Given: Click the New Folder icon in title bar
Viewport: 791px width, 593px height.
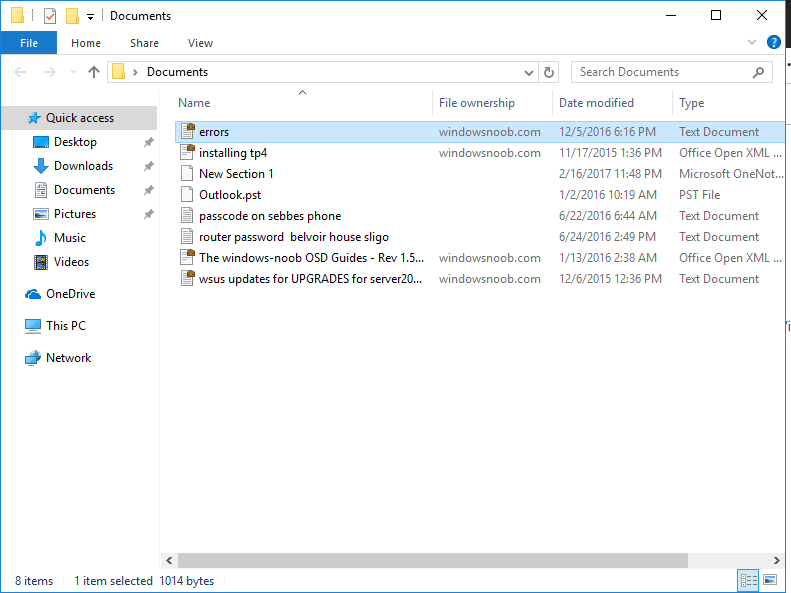Looking at the screenshot, I should 73,16.
